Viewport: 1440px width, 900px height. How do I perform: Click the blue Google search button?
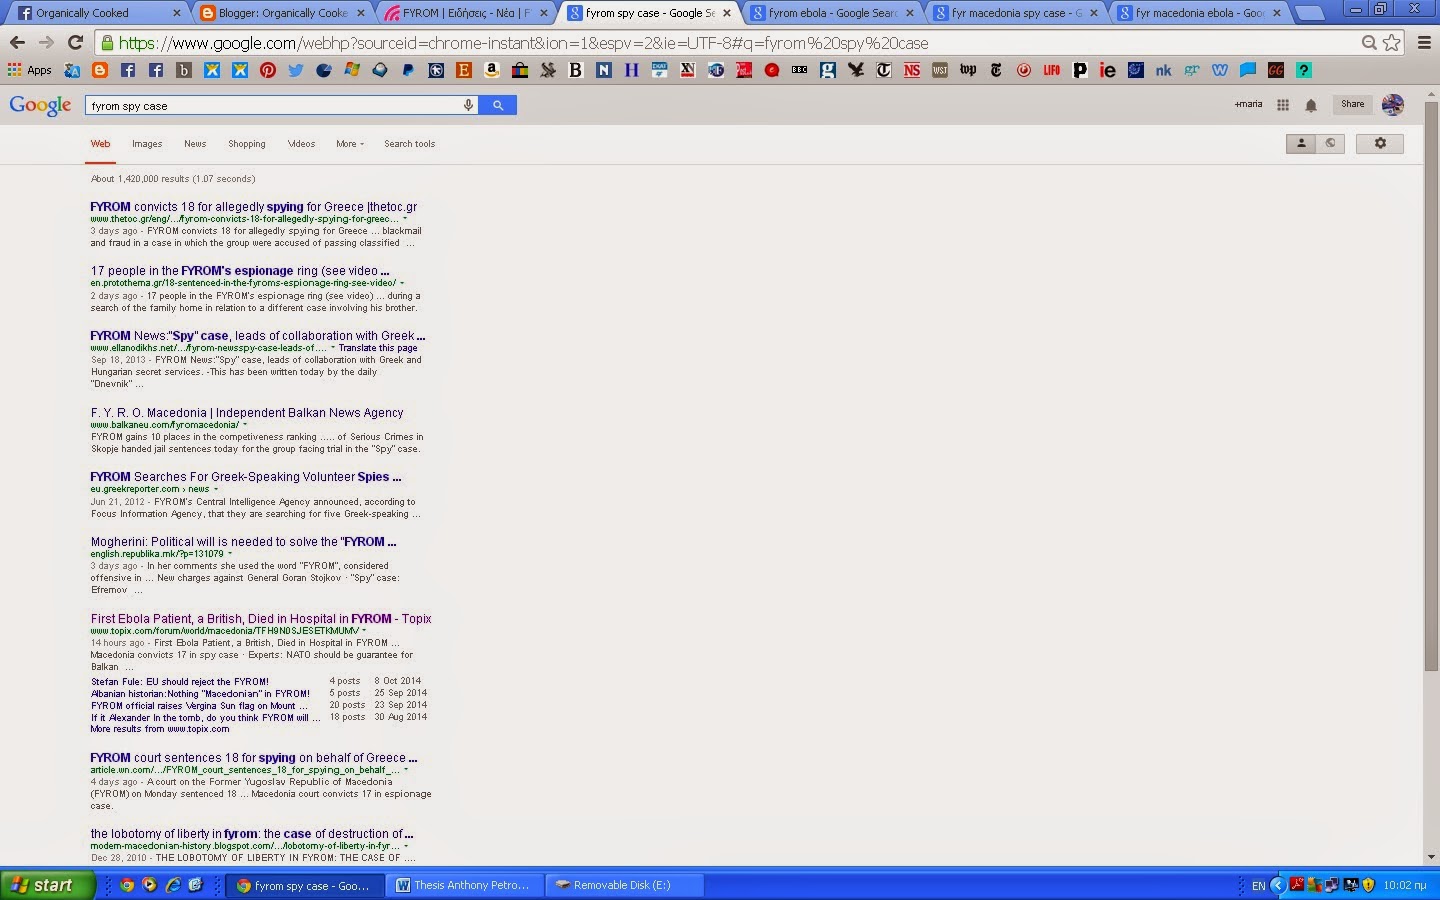click(498, 105)
